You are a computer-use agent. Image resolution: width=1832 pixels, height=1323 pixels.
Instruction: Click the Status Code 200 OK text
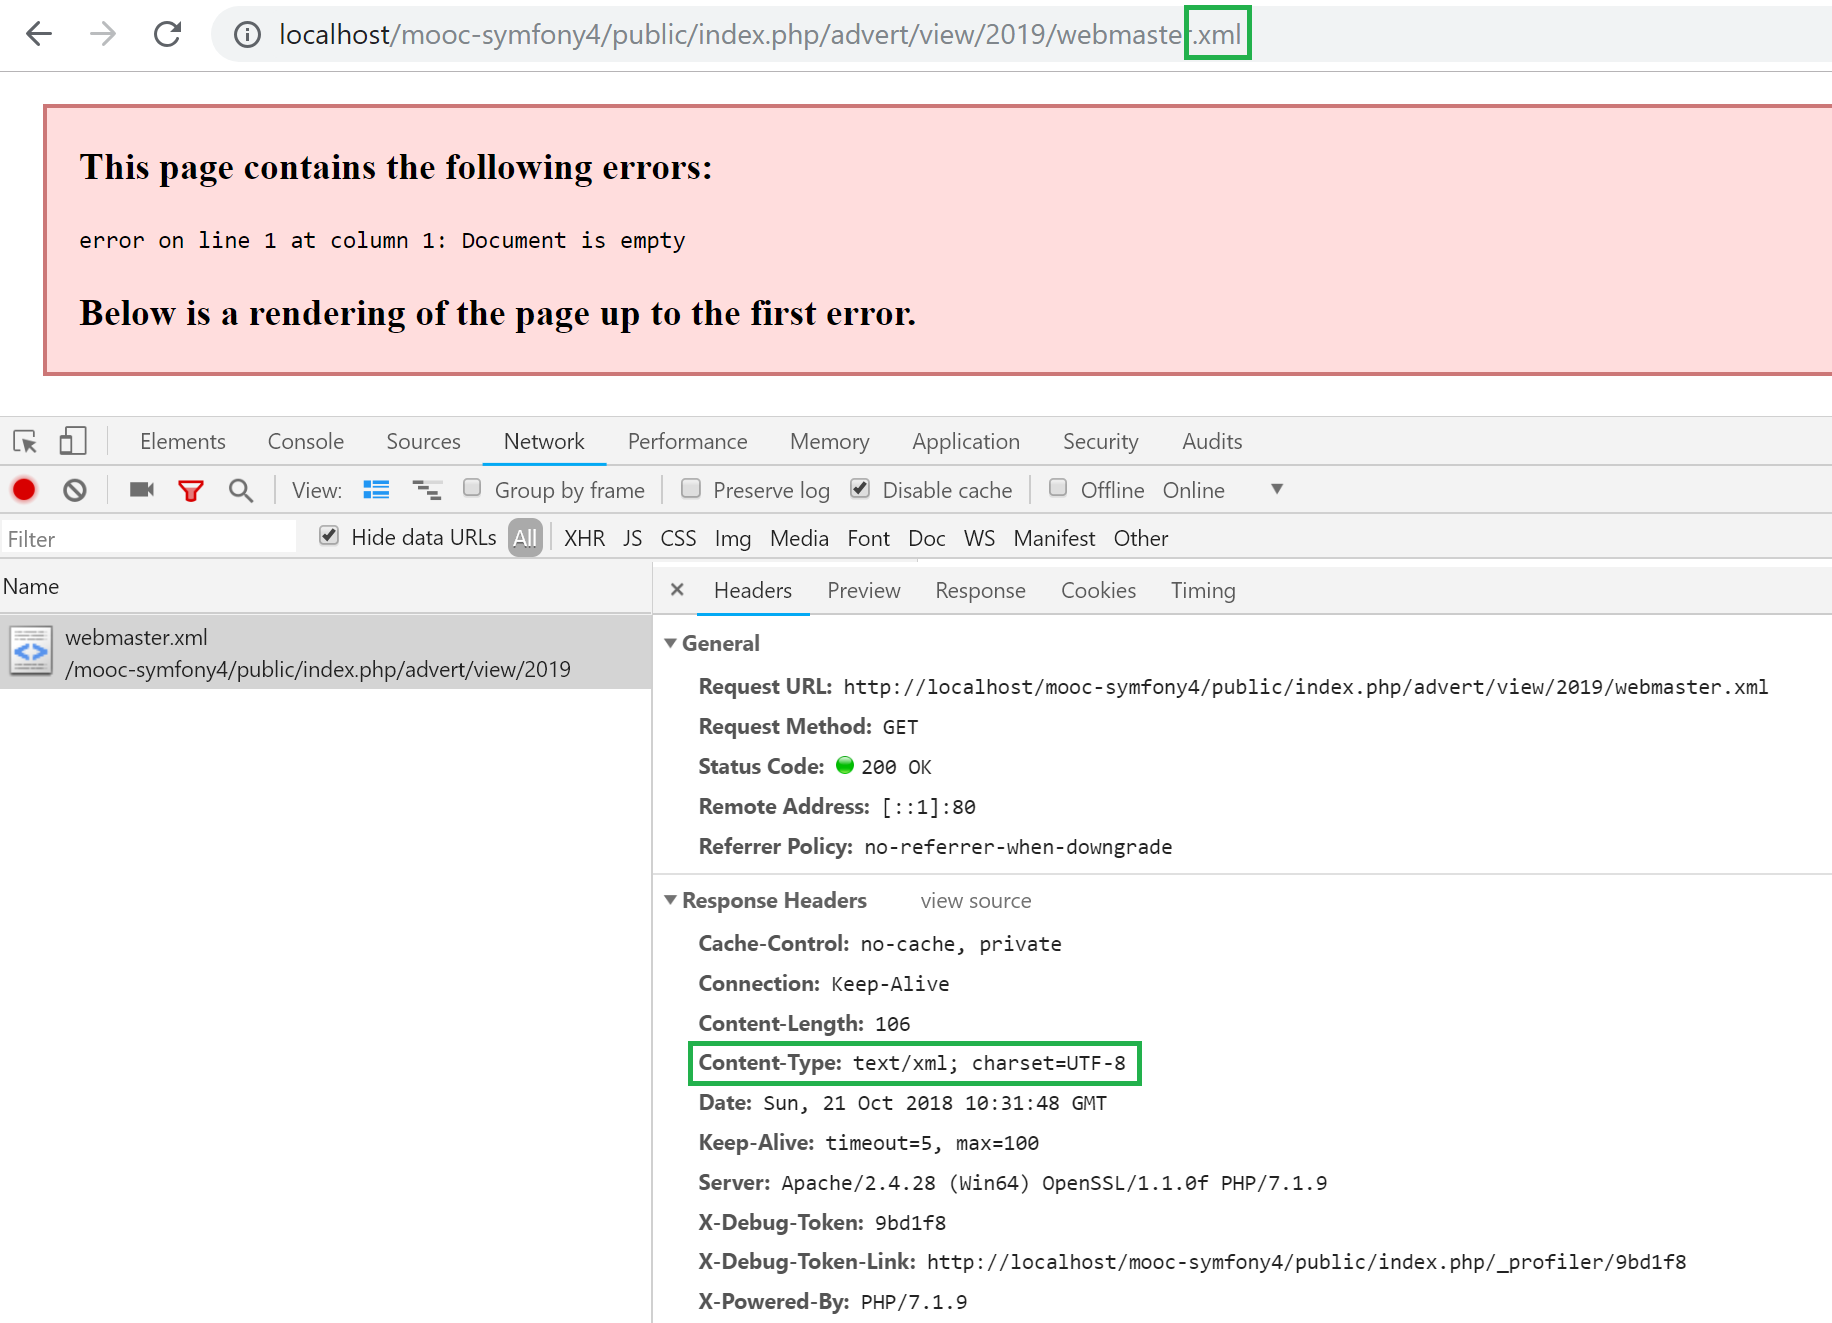[x=896, y=767]
